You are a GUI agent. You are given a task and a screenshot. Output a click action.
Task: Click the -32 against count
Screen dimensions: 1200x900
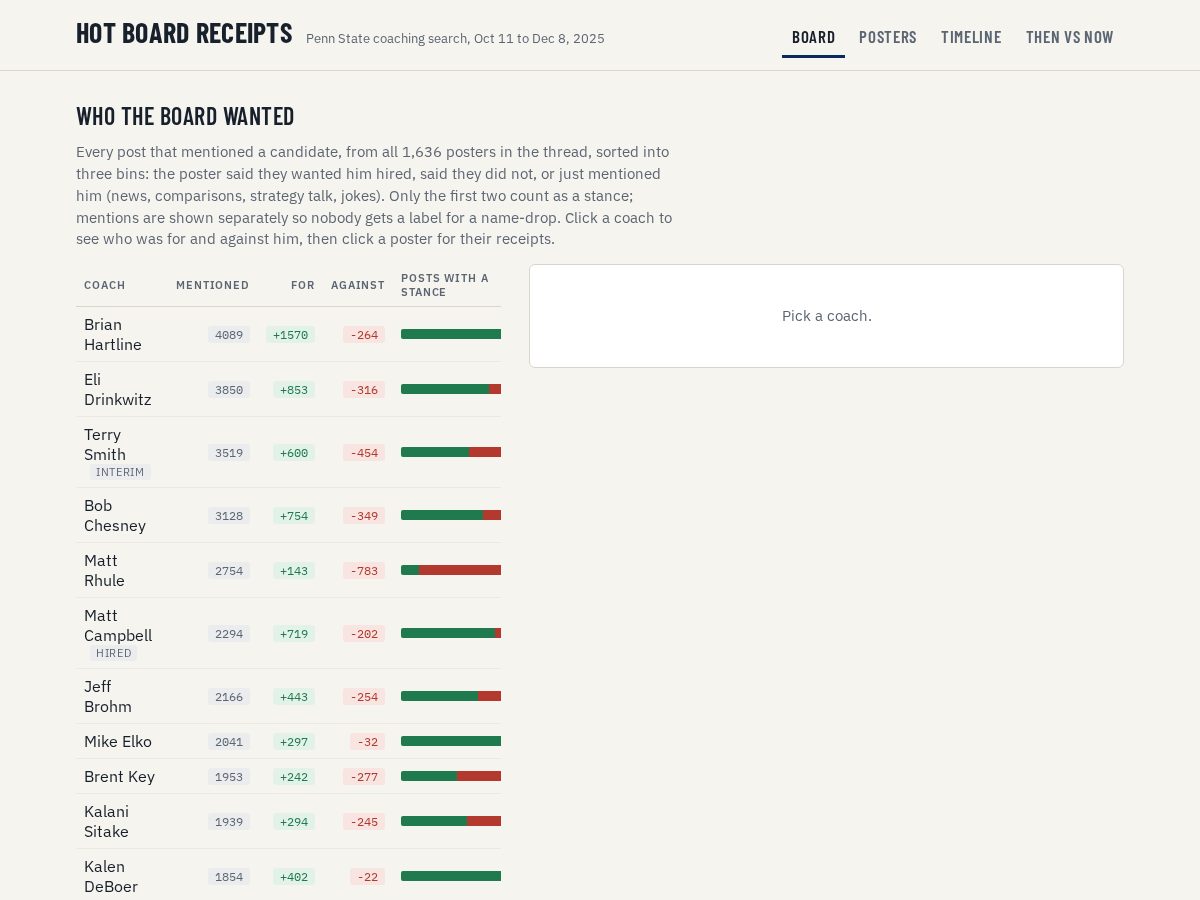coord(367,742)
